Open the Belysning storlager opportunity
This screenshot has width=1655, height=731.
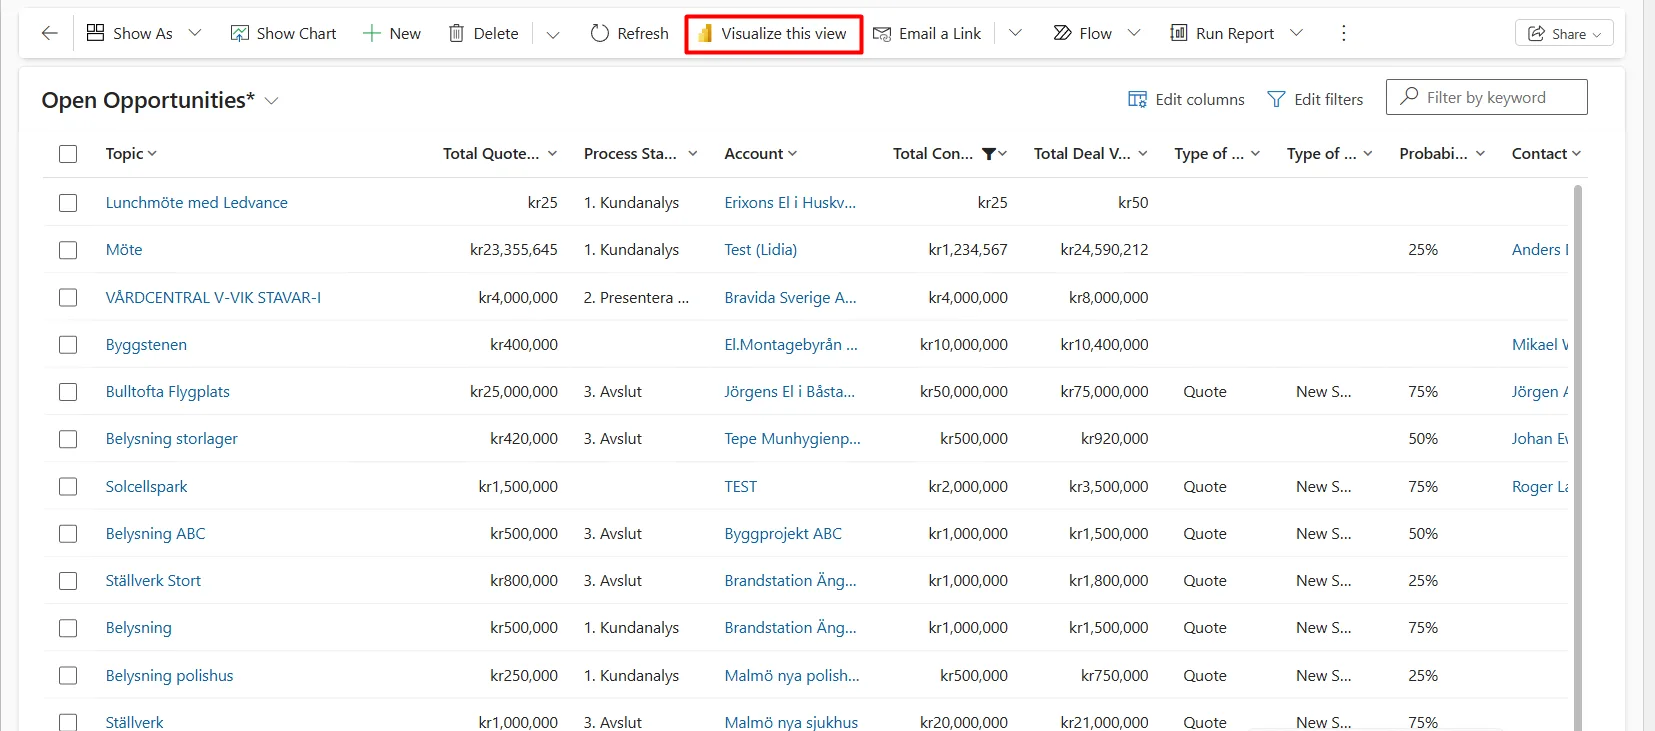point(171,439)
